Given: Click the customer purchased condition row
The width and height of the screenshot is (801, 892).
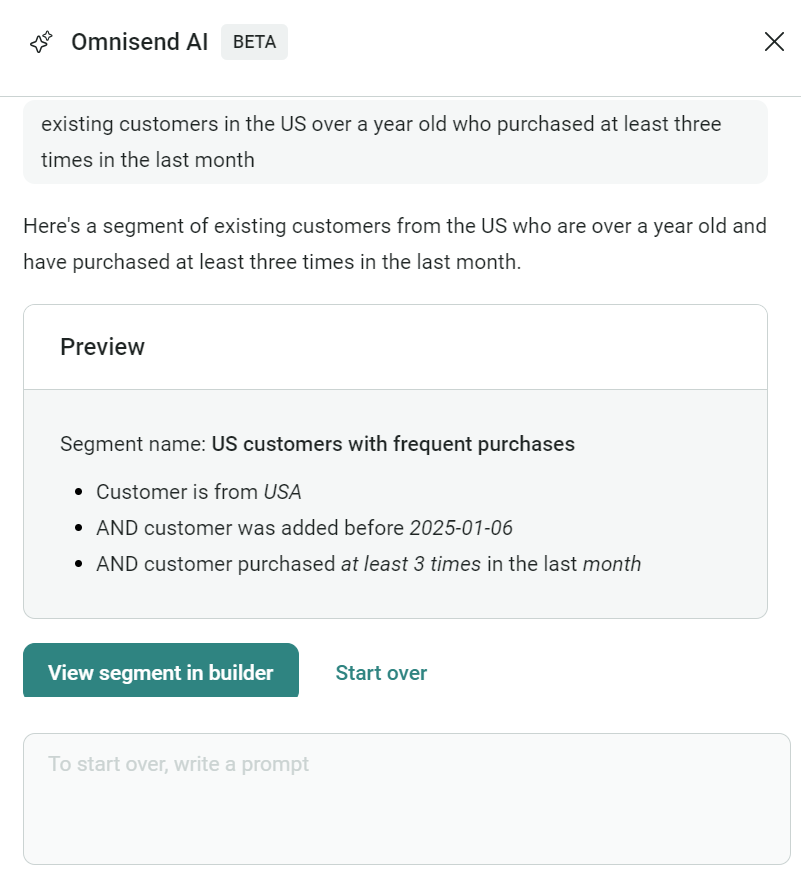Looking at the screenshot, I should 370,564.
